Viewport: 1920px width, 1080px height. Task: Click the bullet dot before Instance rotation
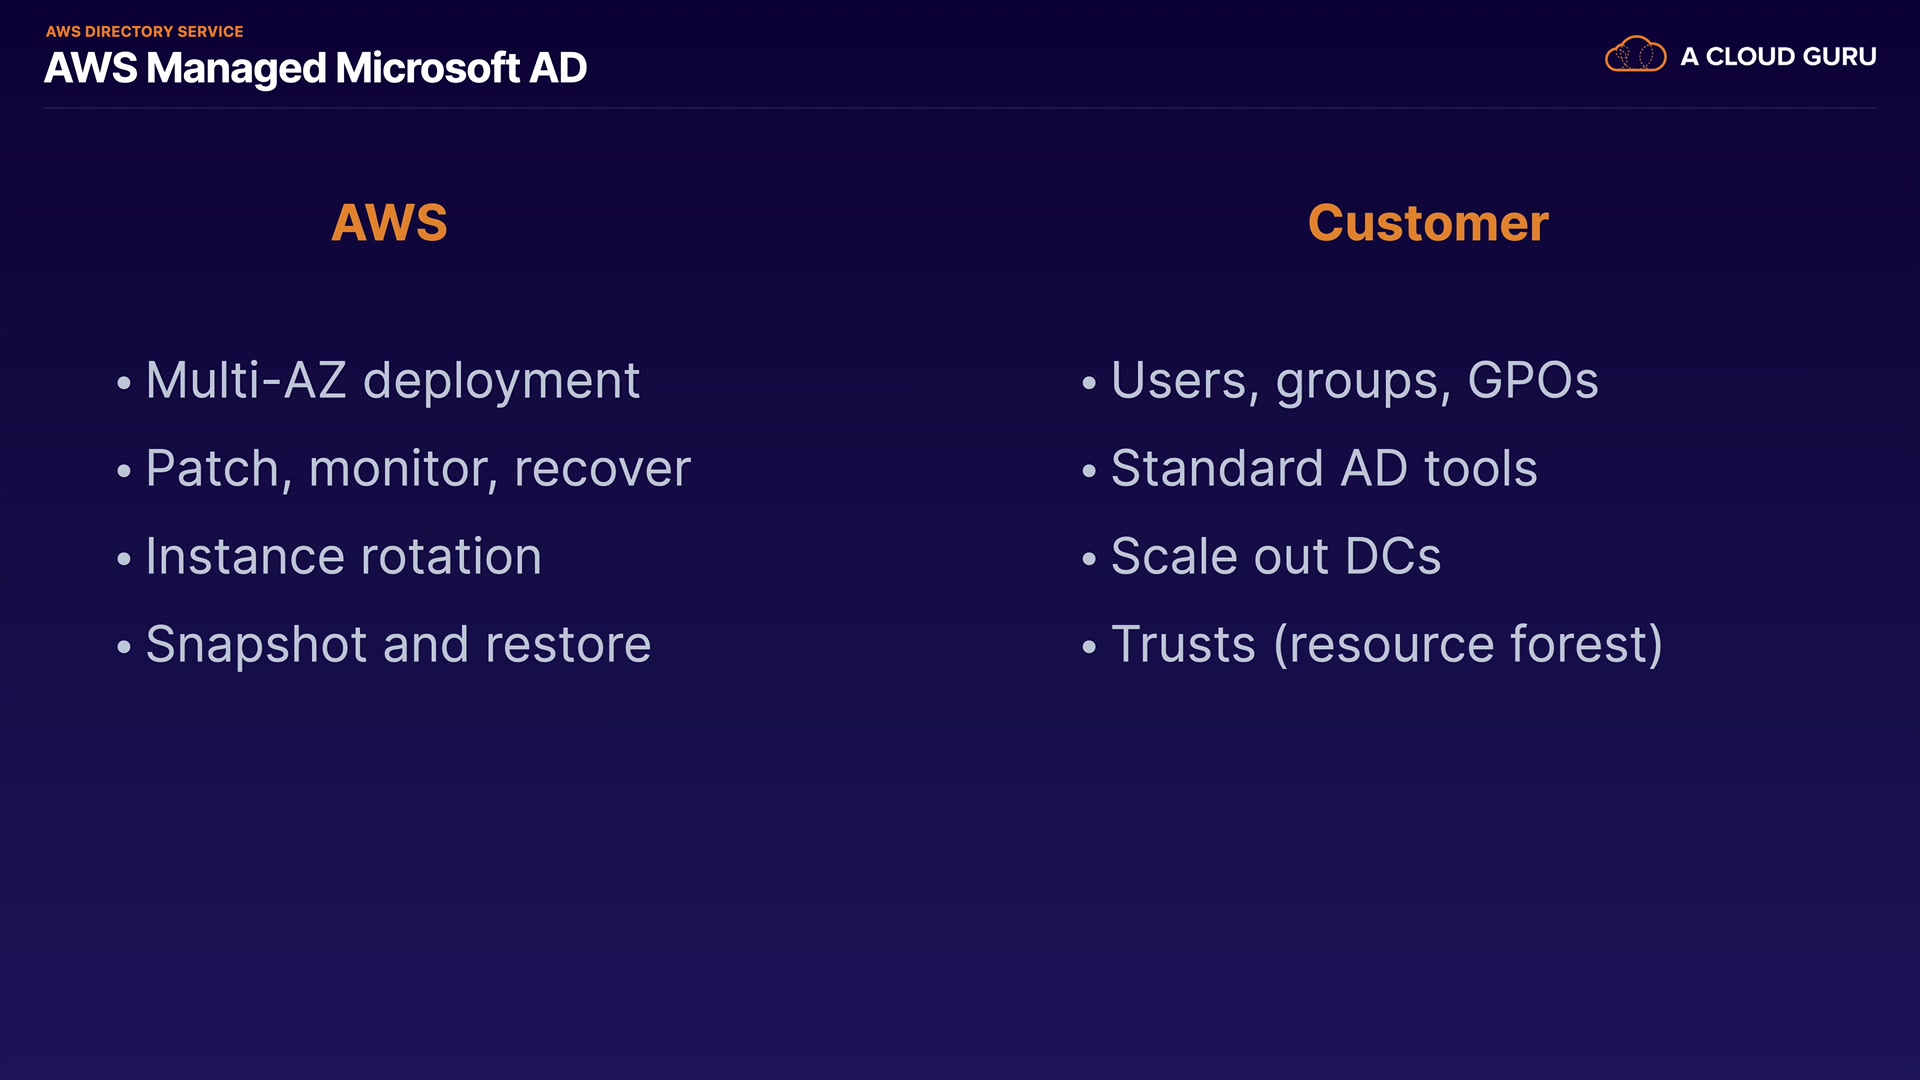coord(124,559)
